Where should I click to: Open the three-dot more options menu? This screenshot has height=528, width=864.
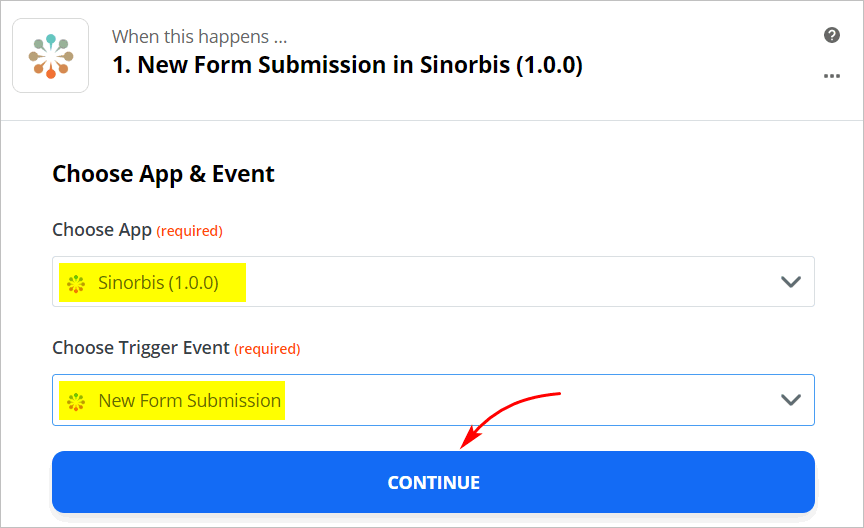[831, 76]
